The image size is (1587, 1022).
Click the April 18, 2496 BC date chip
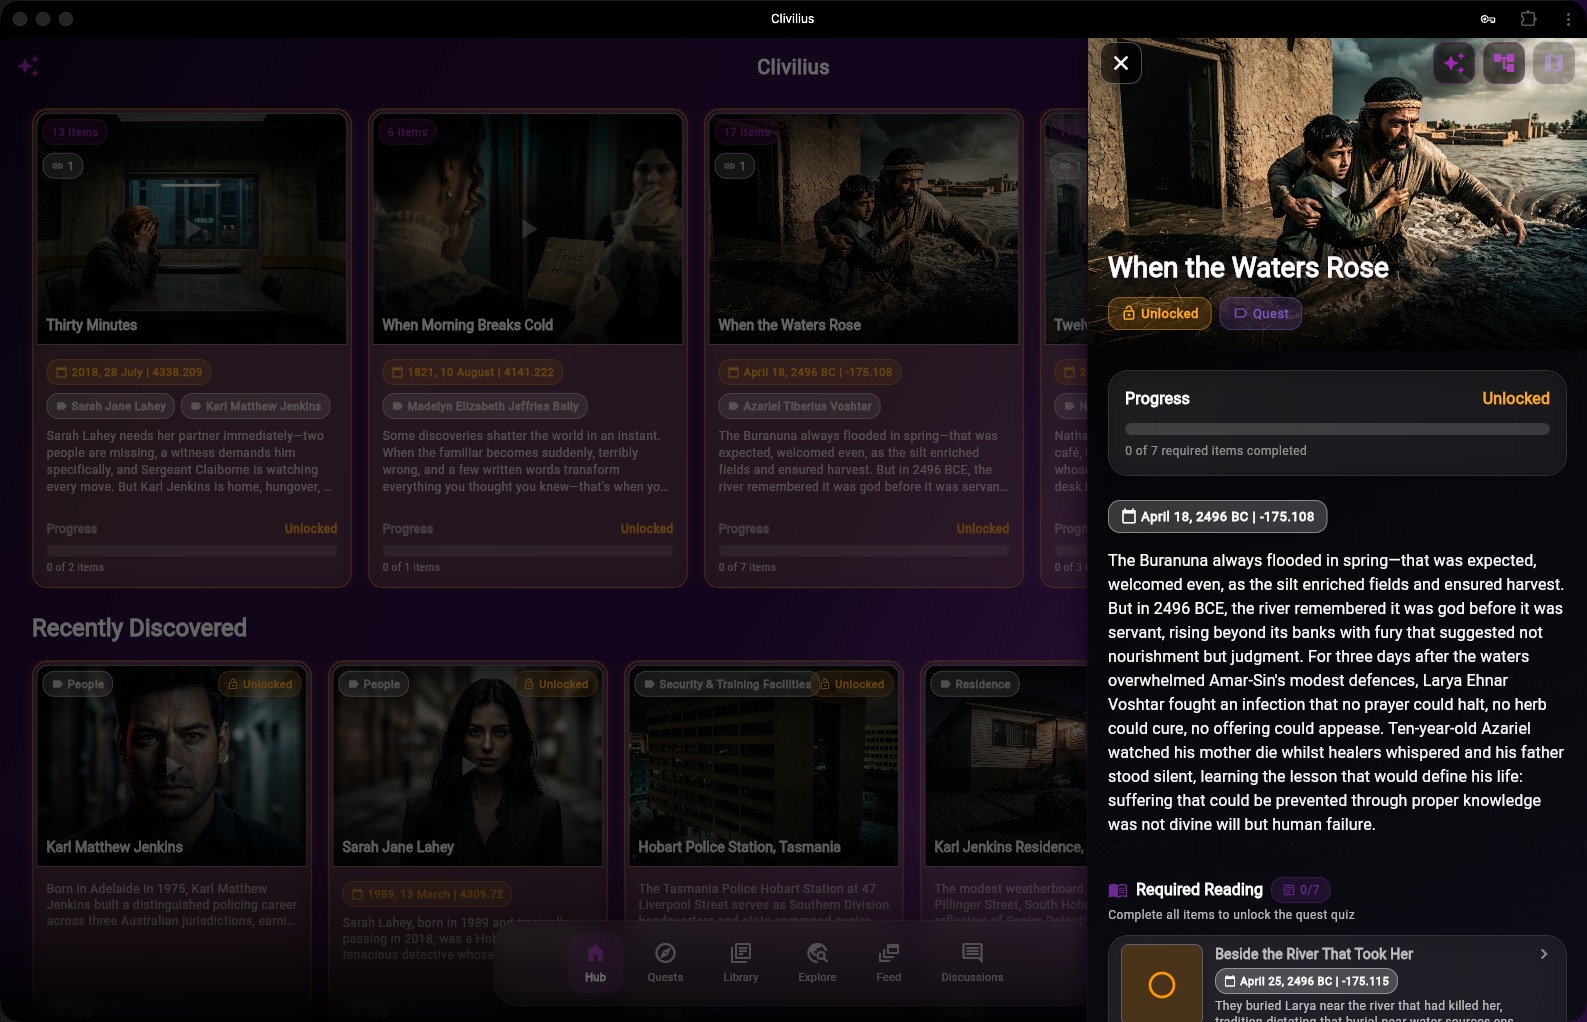[1217, 517]
